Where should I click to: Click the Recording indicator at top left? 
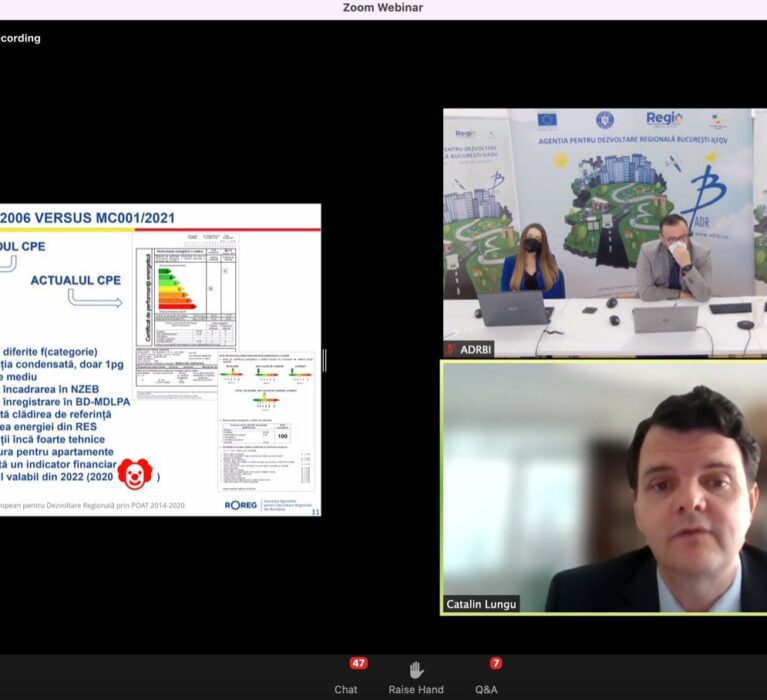click(x=20, y=38)
